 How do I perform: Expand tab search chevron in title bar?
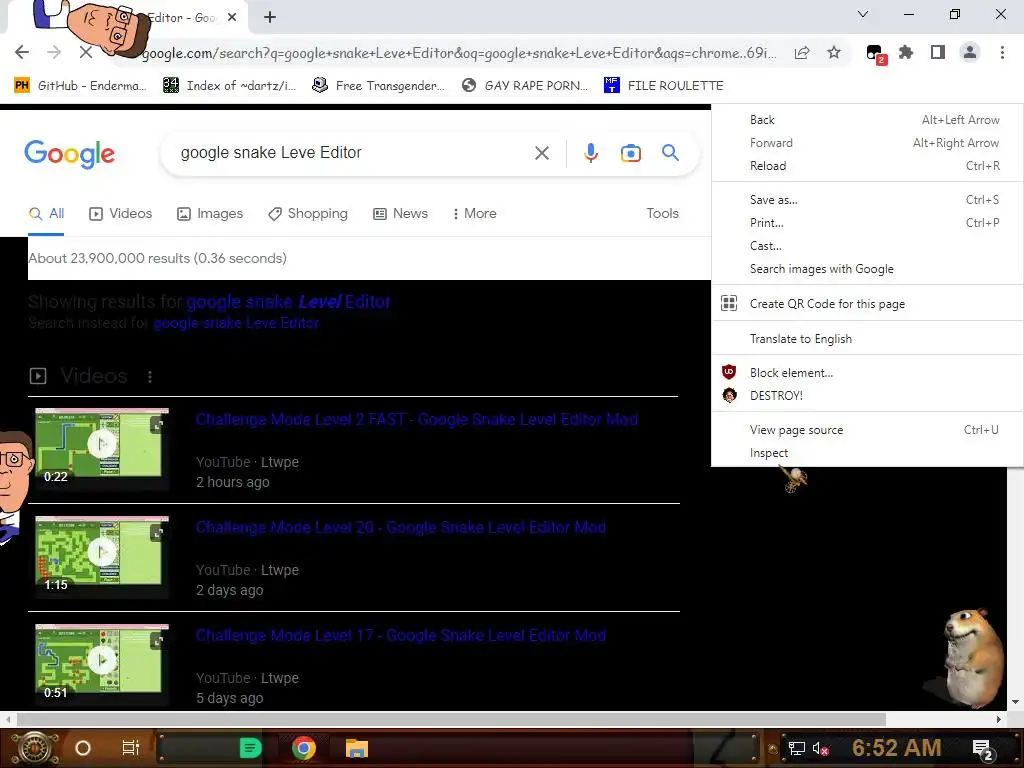click(x=863, y=14)
